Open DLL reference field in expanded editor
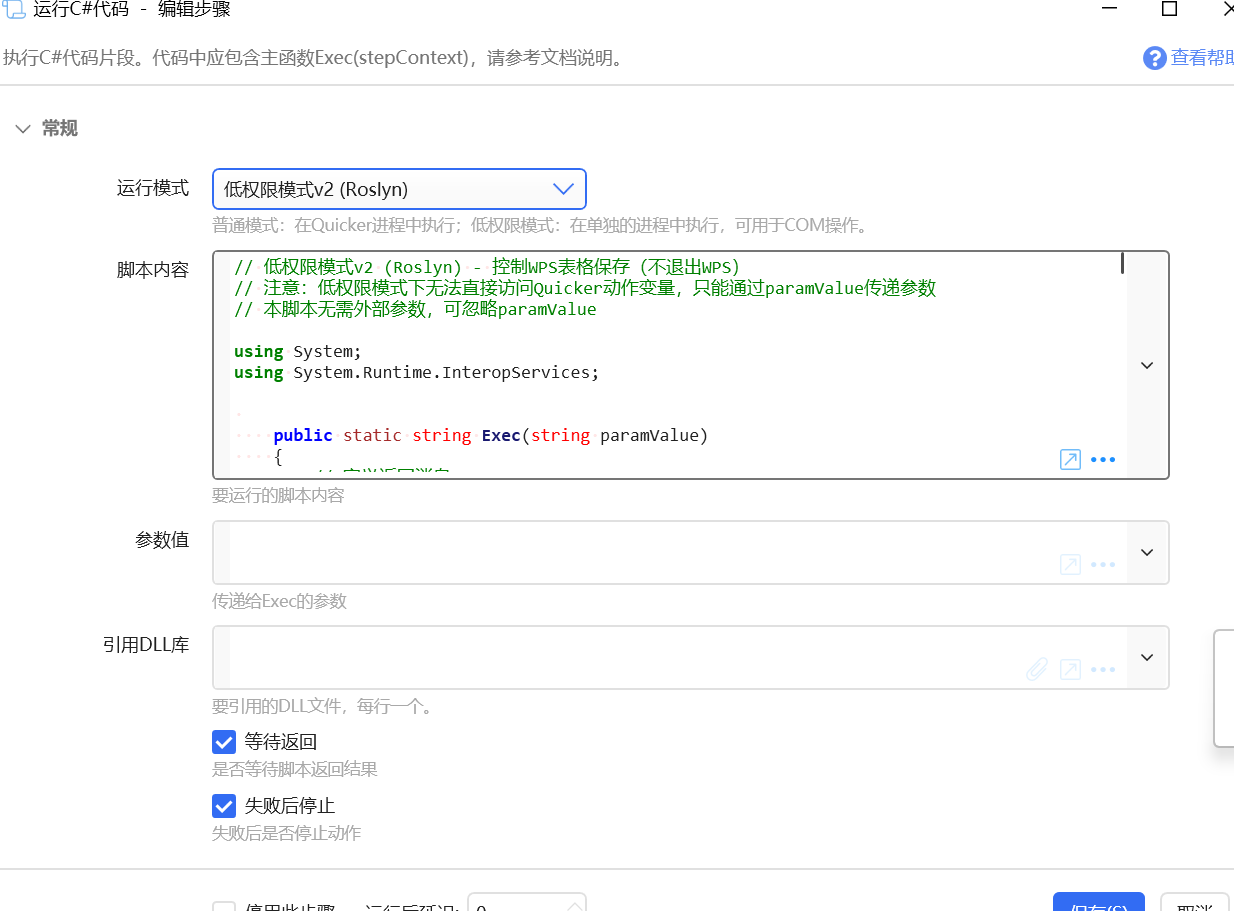This screenshot has width=1234, height=911. click(x=1070, y=670)
